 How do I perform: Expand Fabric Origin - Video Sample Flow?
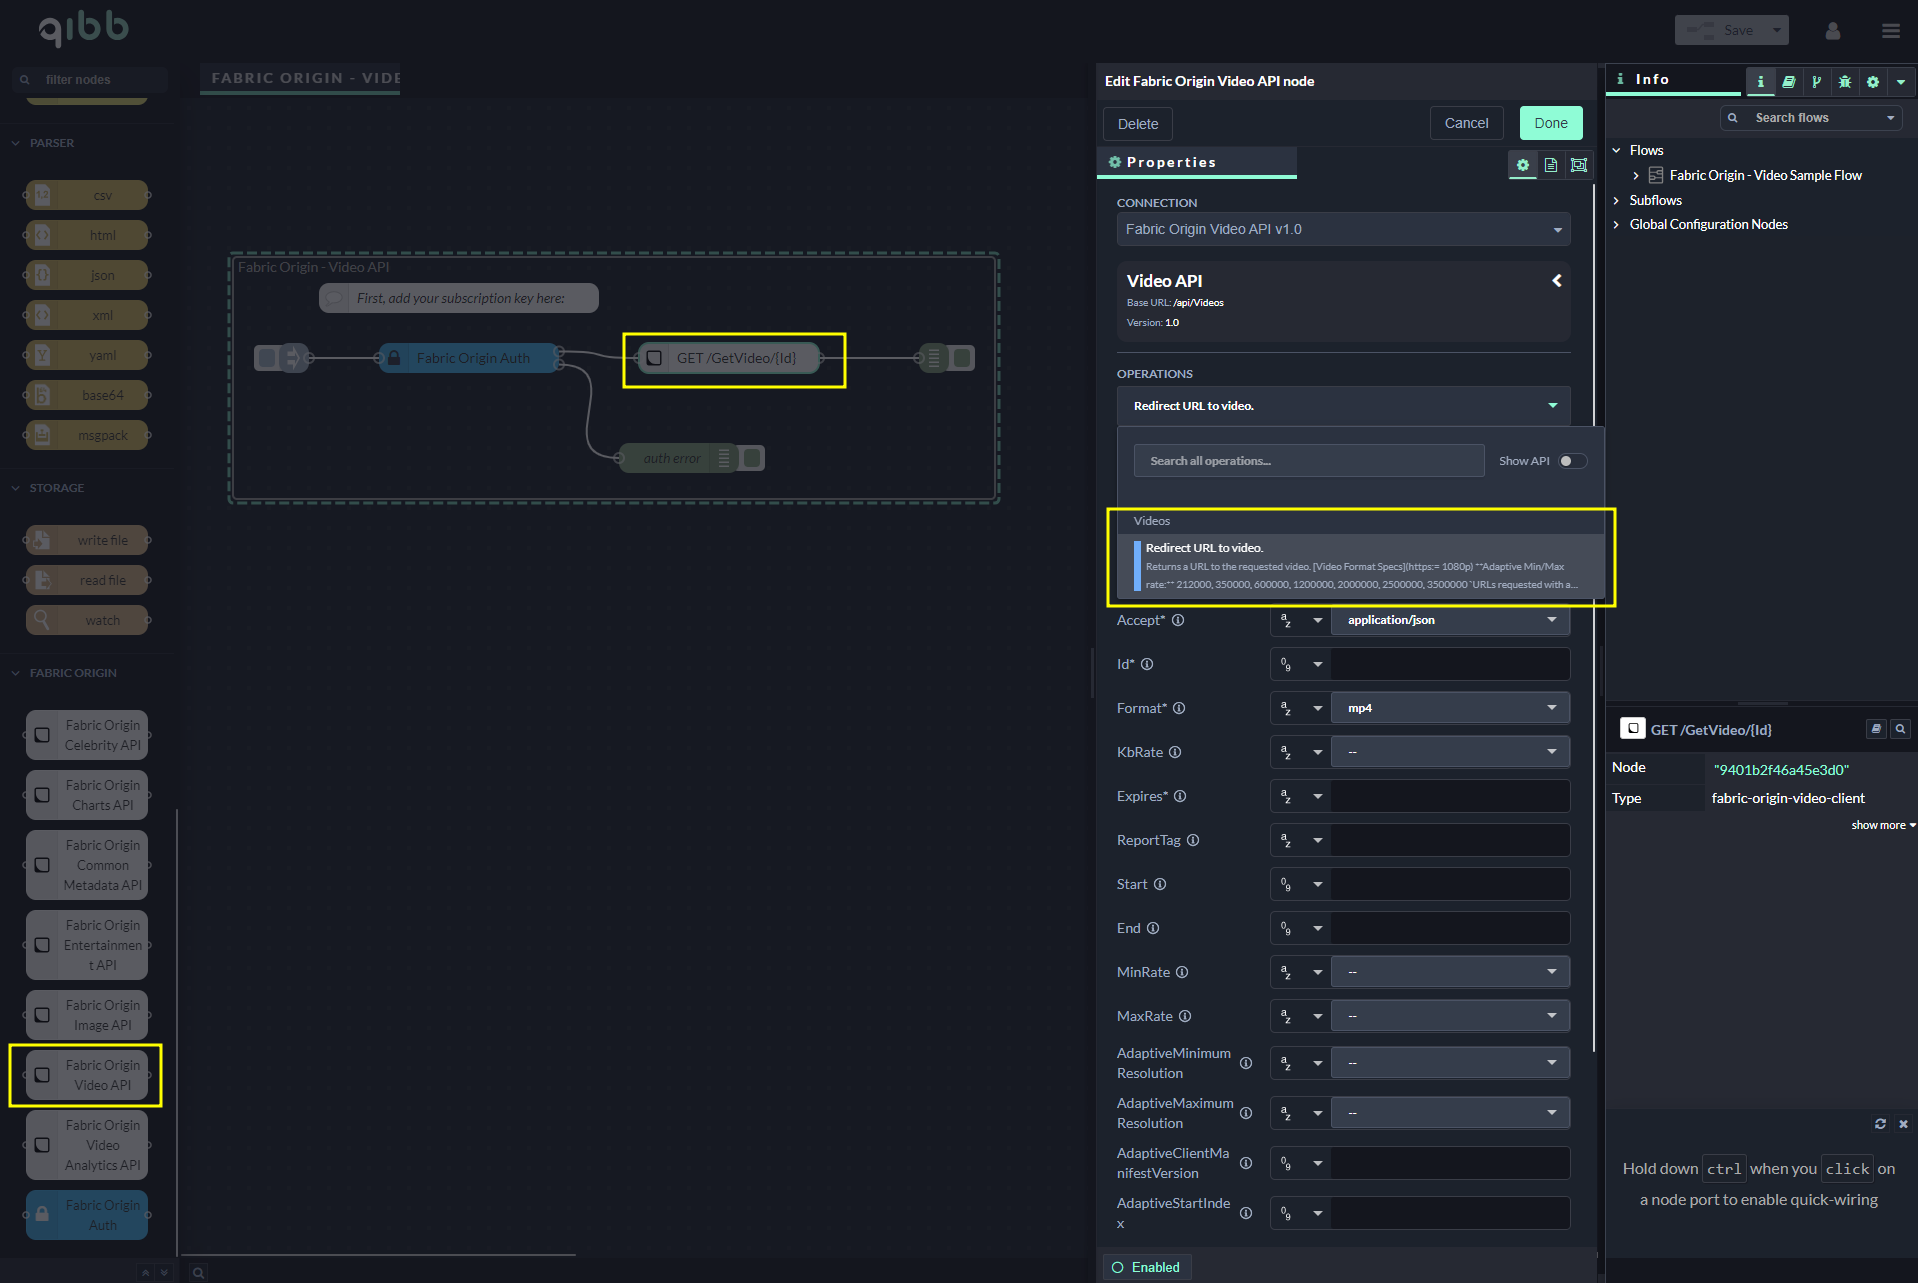(x=1636, y=176)
